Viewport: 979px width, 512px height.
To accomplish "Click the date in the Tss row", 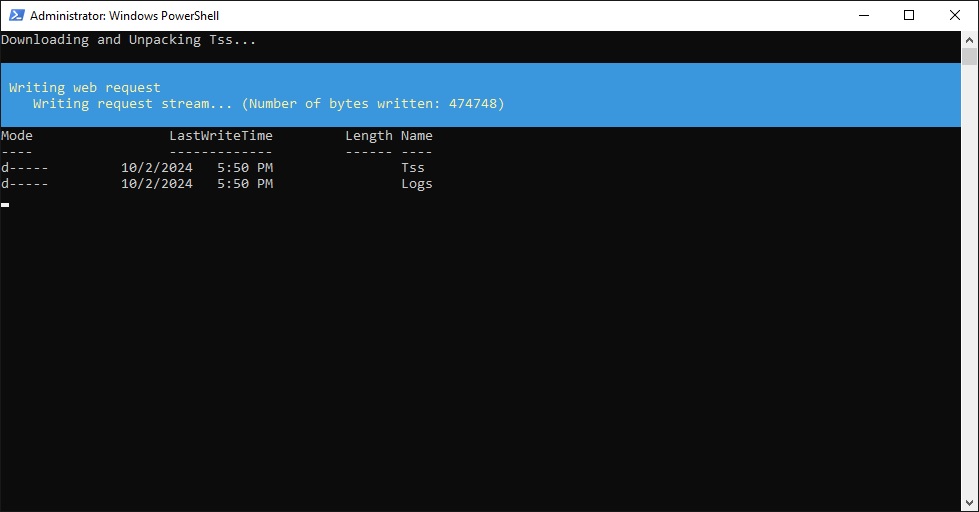I will [157, 167].
